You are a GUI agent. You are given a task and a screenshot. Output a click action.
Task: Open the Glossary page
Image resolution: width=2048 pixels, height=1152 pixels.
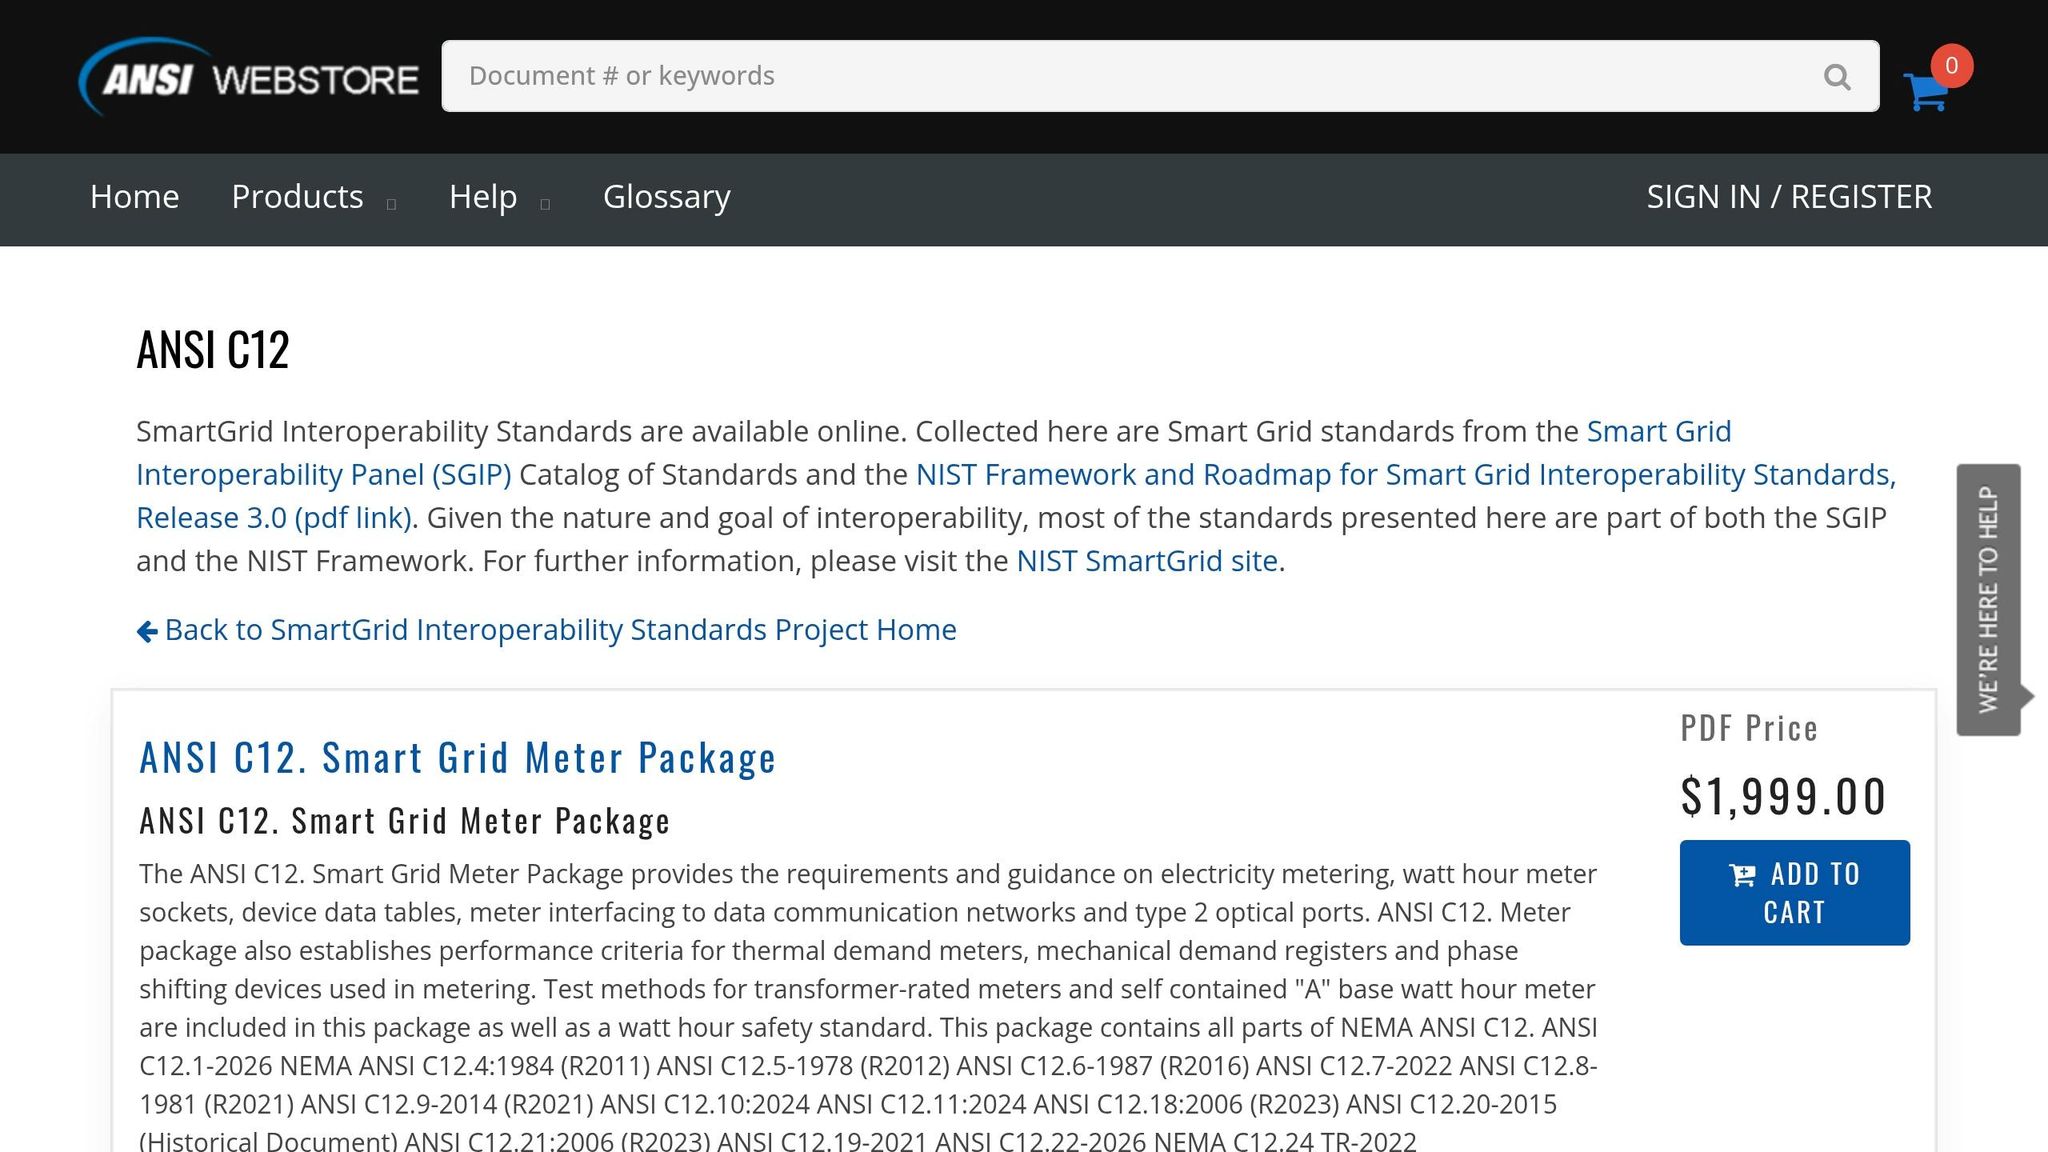pos(666,197)
